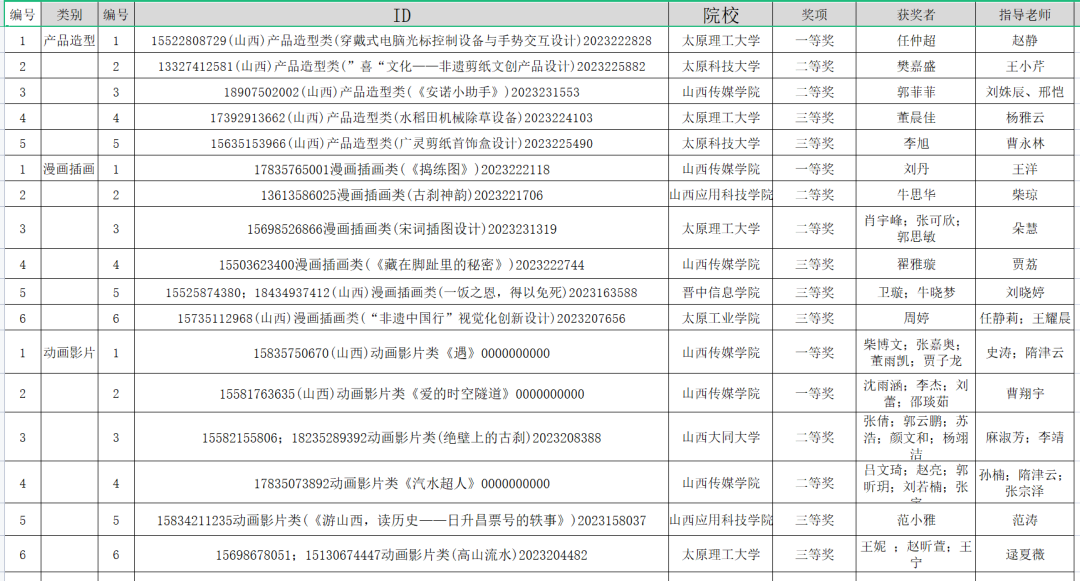Select school cell 晋中信息学院
The image size is (1080, 581).
click(720, 293)
